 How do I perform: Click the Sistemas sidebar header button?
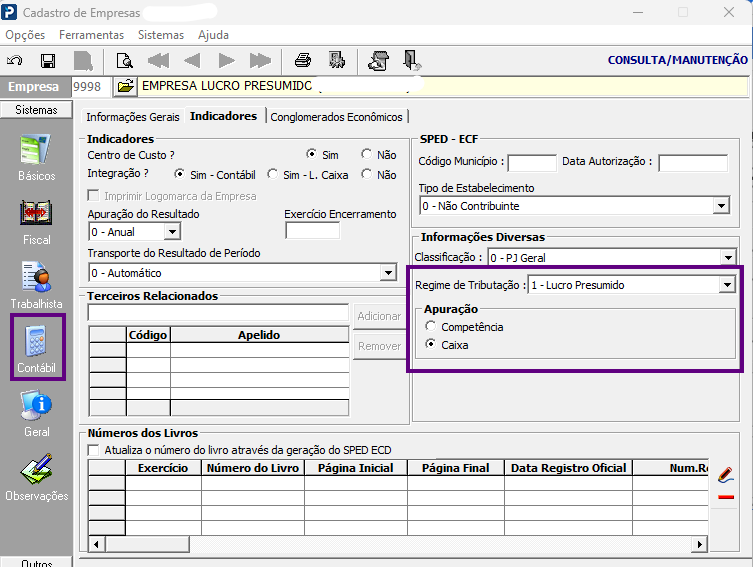(x=36, y=109)
